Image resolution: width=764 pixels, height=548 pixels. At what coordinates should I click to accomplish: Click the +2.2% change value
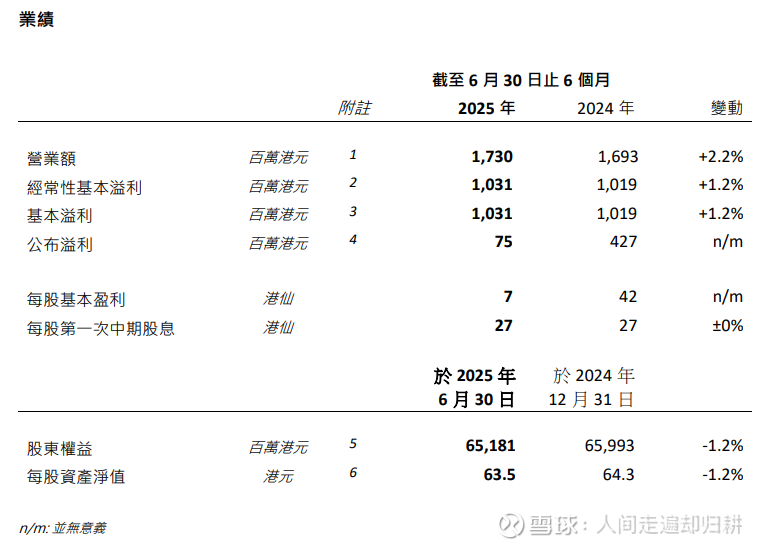click(721, 157)
